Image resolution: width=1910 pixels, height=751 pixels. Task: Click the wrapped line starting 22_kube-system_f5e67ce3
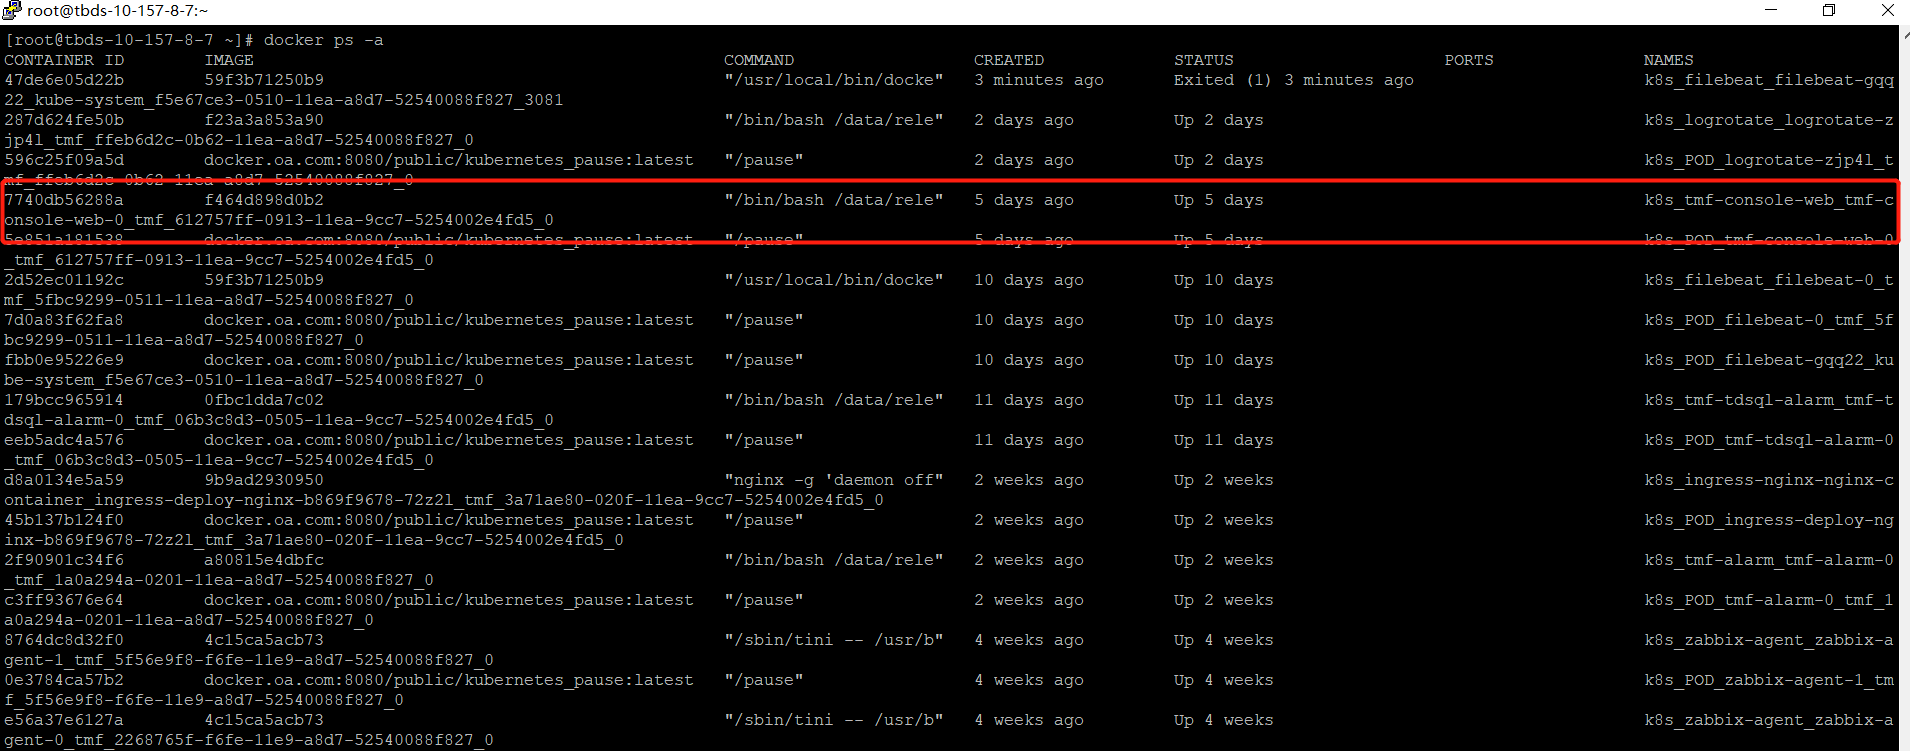coord(284,100)
